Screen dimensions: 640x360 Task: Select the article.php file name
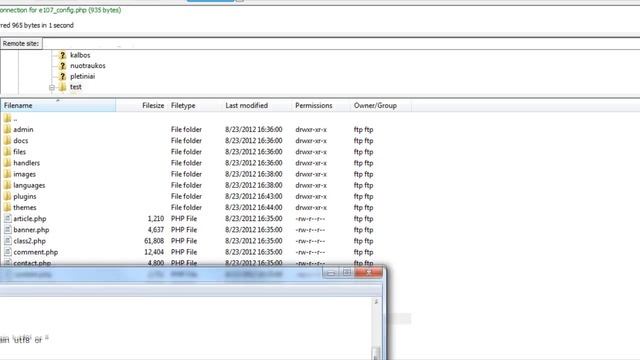click(30, 219)
